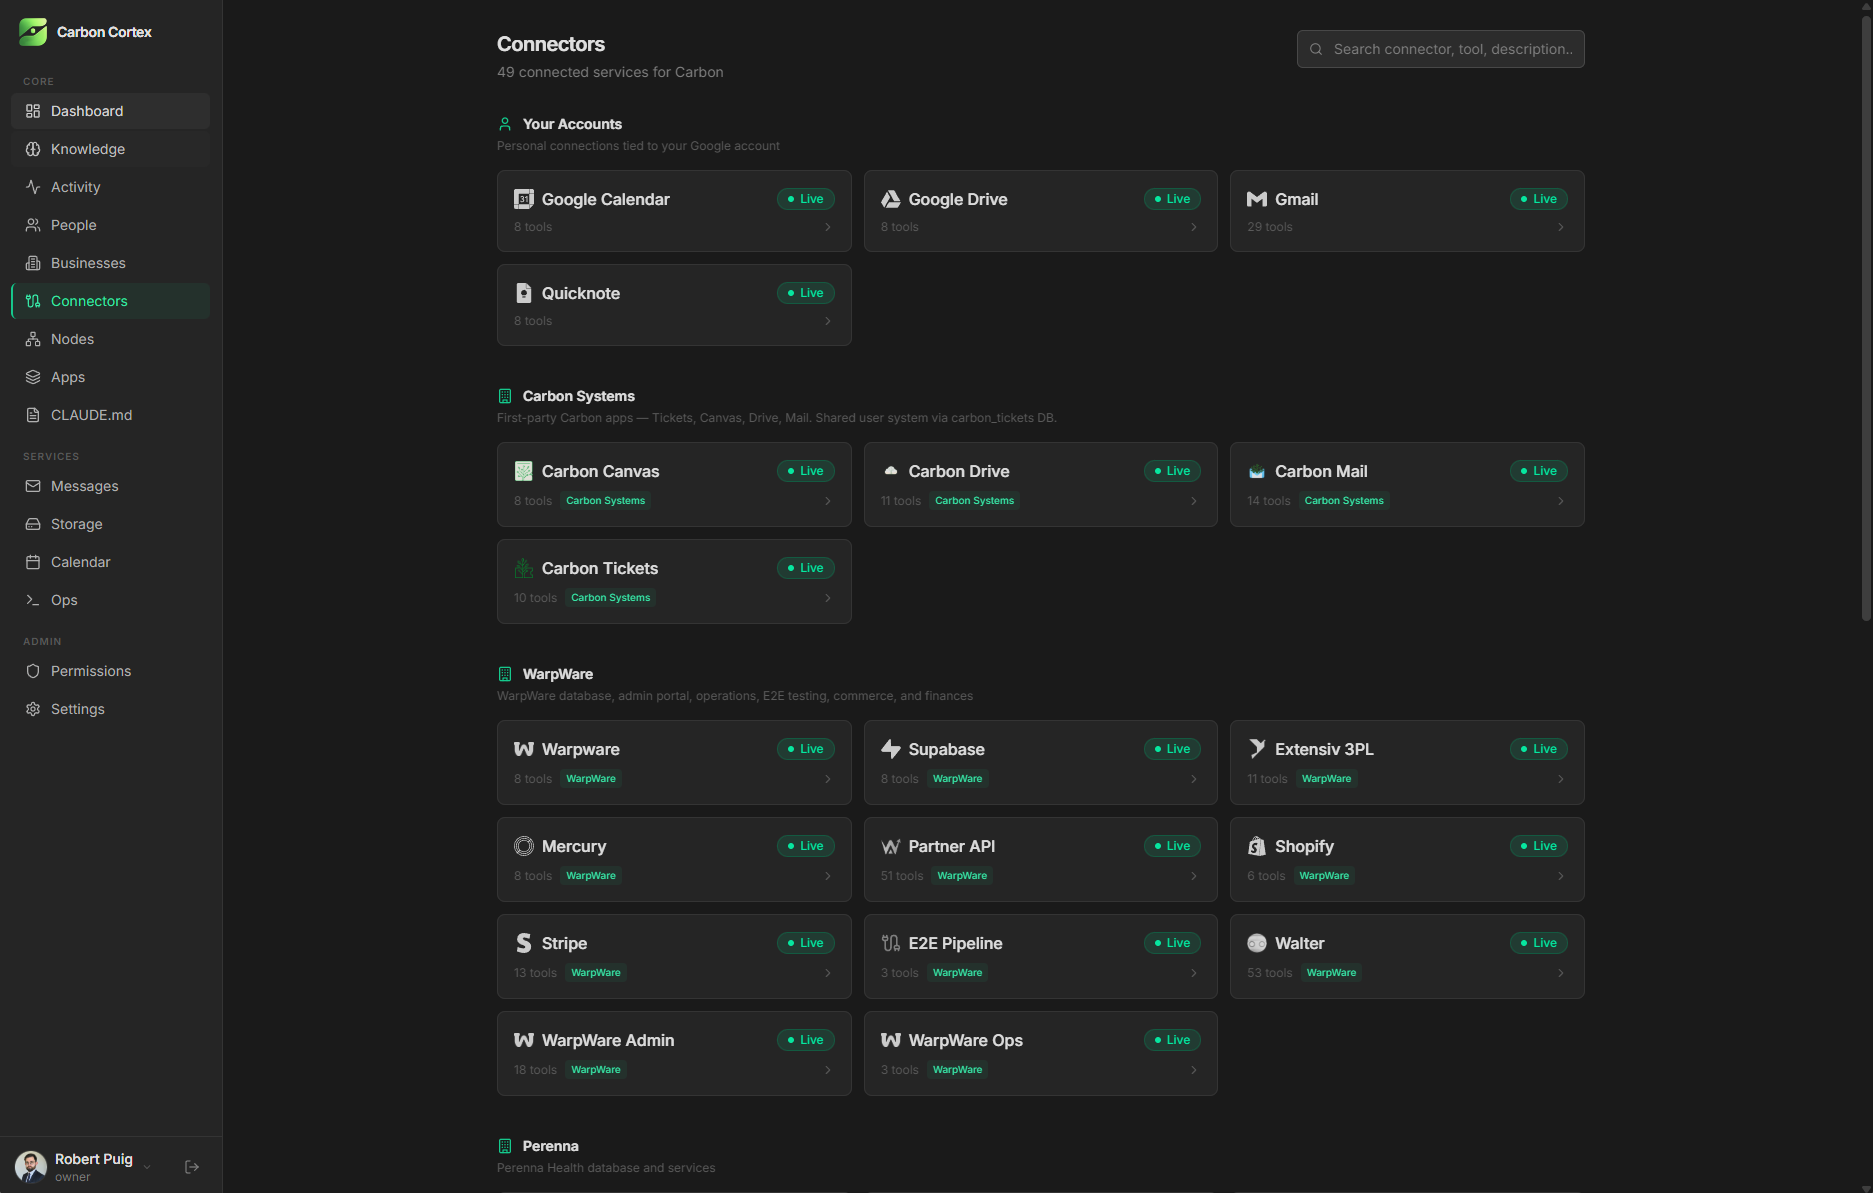Click the Gmail envelope icon
This screenshot has width=1873, height=1193.
pyautogui.click(x=1257, y=199)
